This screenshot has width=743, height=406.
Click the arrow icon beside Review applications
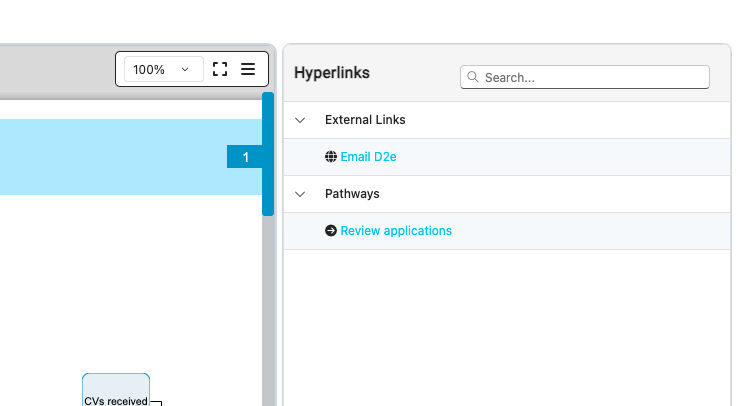click(x=331, y=231)
